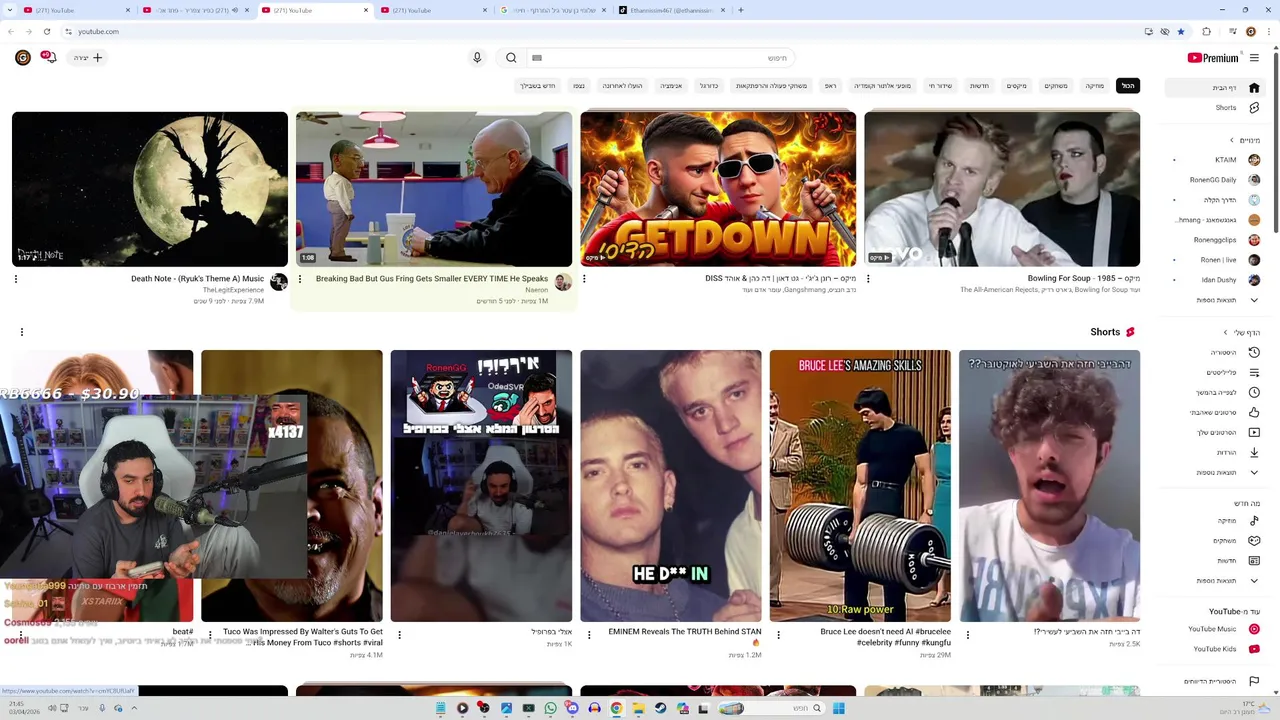Click the create video plus button
Image resolution: width=1280 pixels, height=720 pixels.
click(x=88, y=58)
